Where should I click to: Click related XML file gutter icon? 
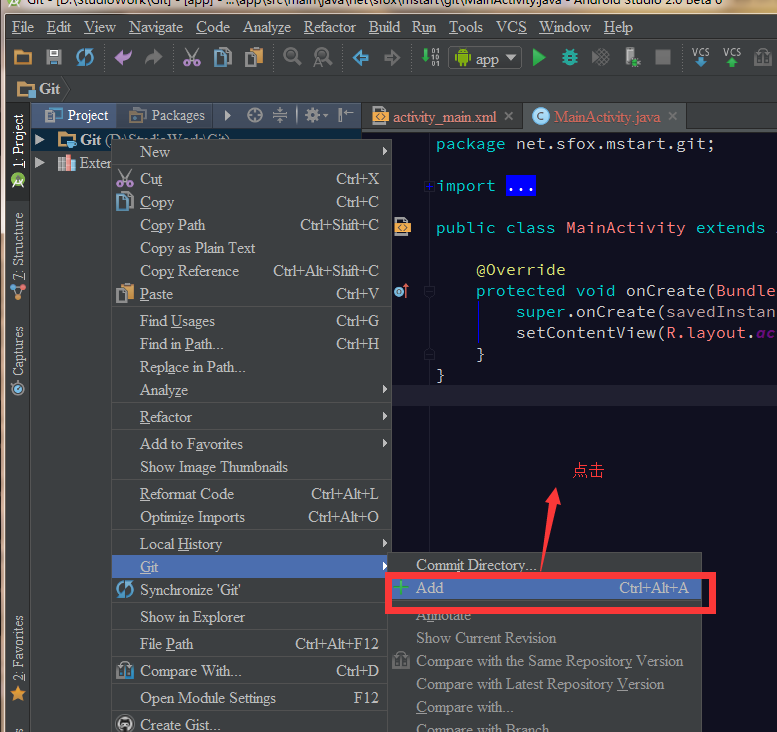(x=402, y=226)
